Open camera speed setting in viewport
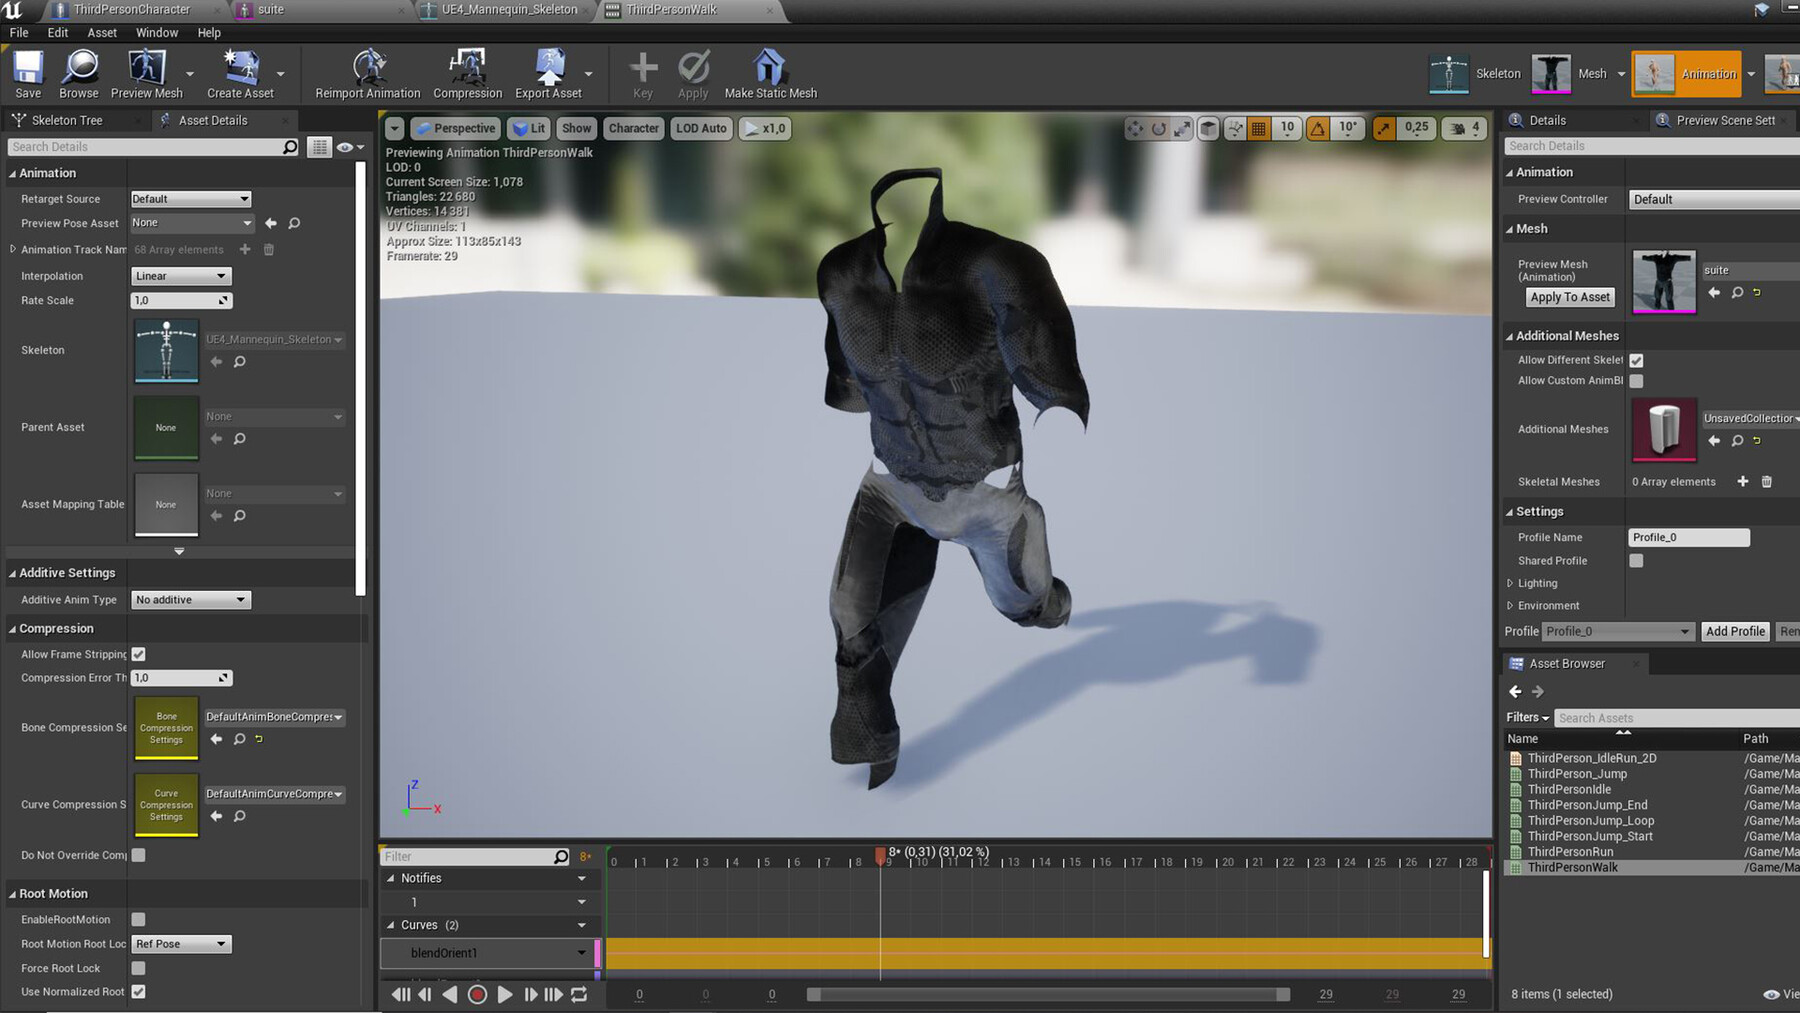The image size is (1800, 1013). click(x=1465, y=128)
